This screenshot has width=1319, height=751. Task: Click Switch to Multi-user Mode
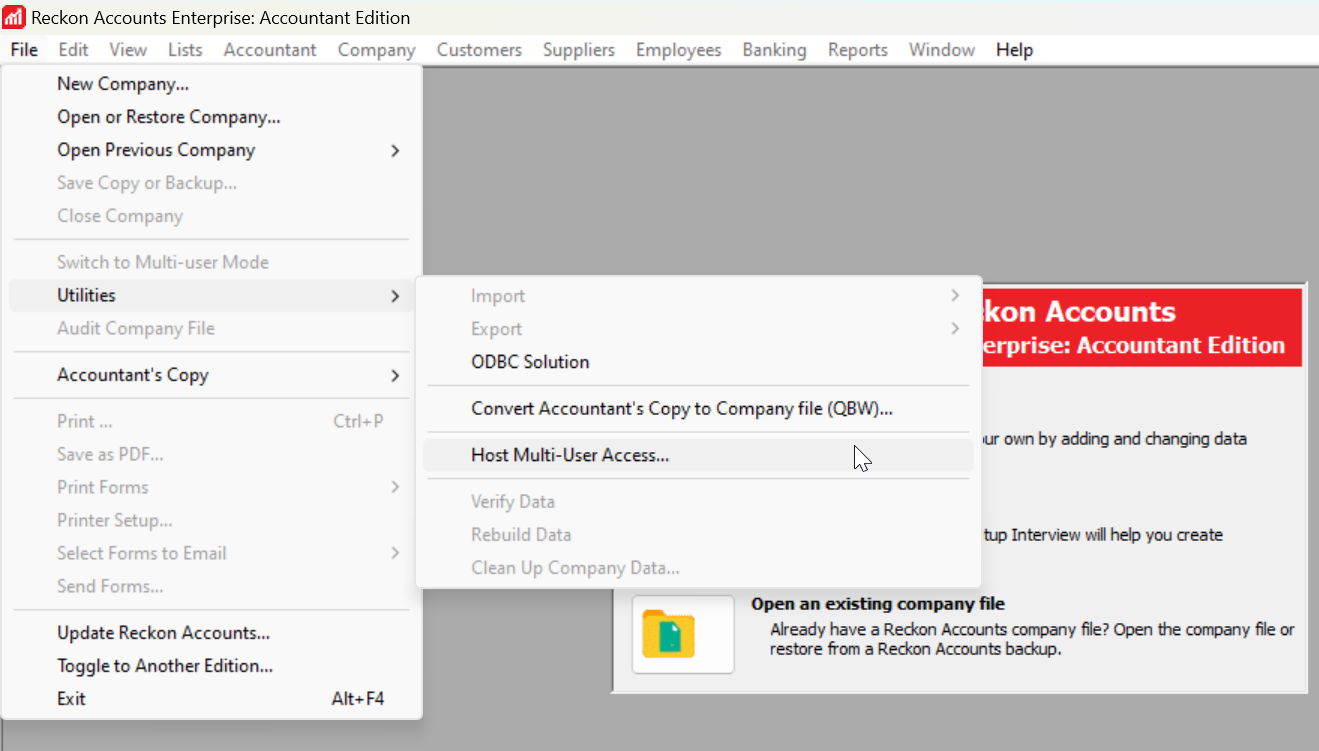pos(211,262)
